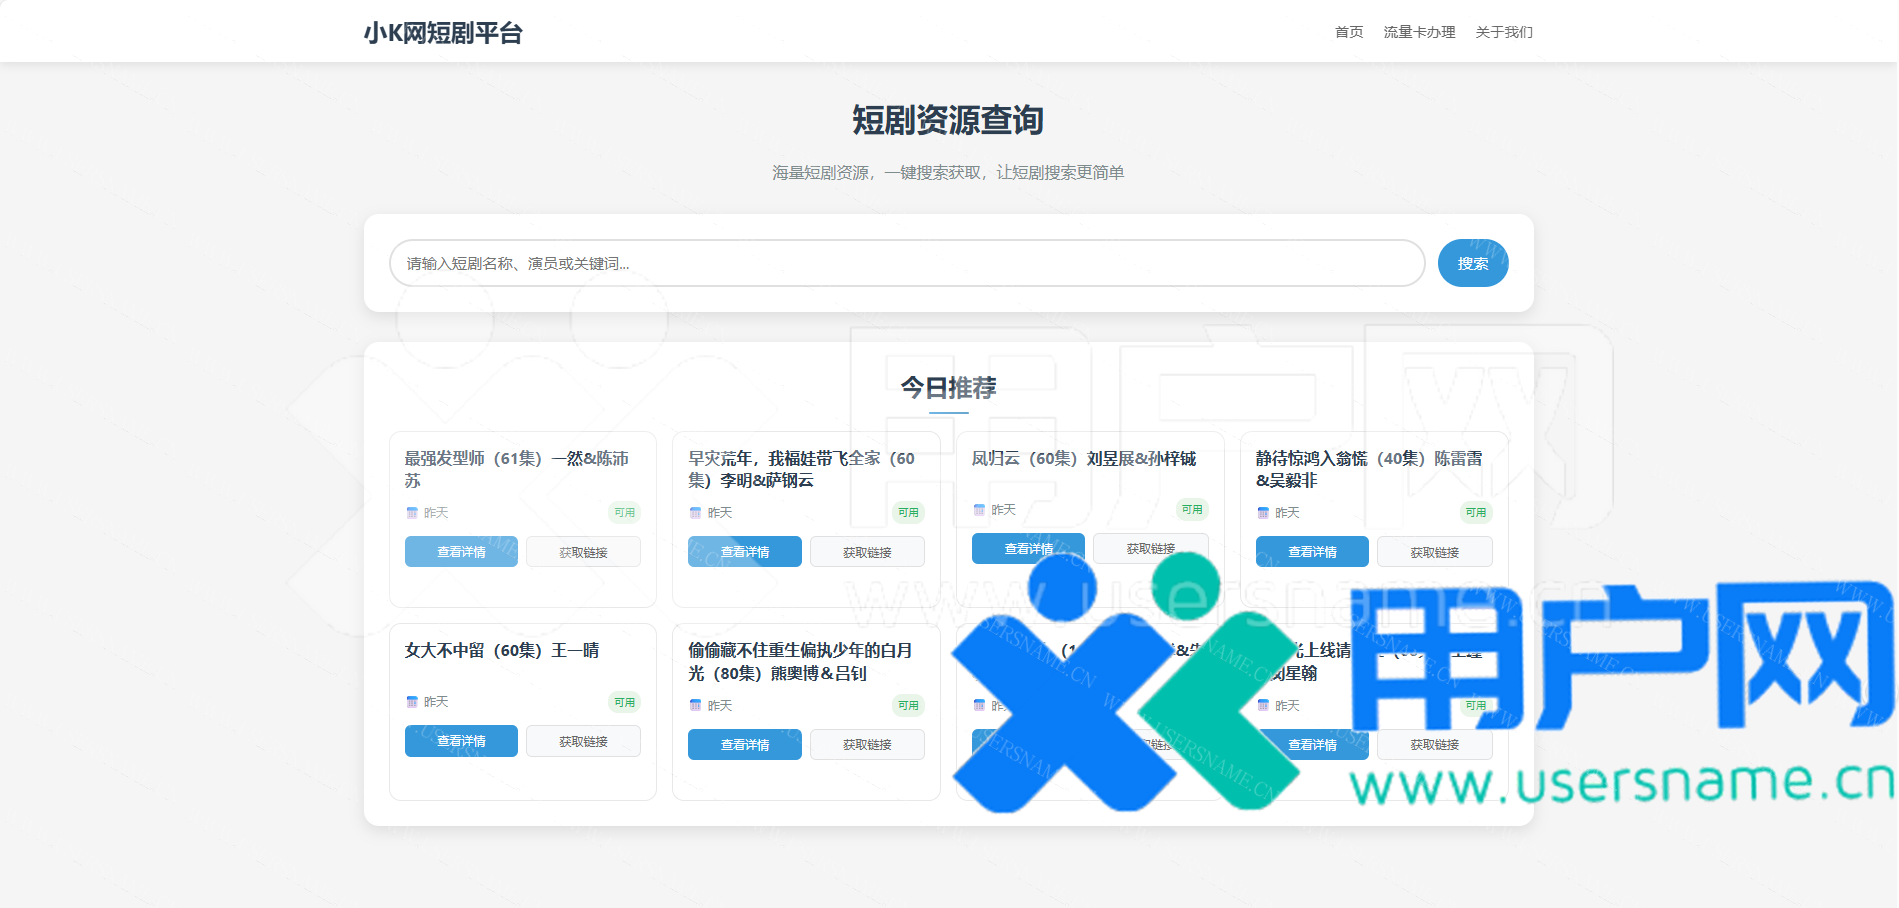1899x908 pixels.
Task: Click calendar icon on 旱灾荒年 card
Action: 695,513
